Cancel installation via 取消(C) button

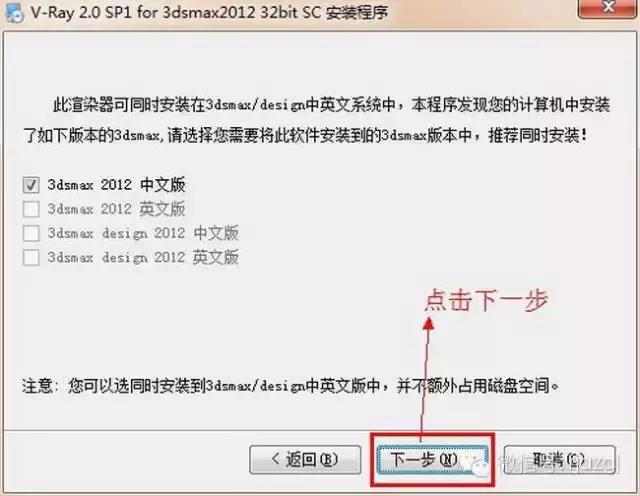[x=560, y=460]
